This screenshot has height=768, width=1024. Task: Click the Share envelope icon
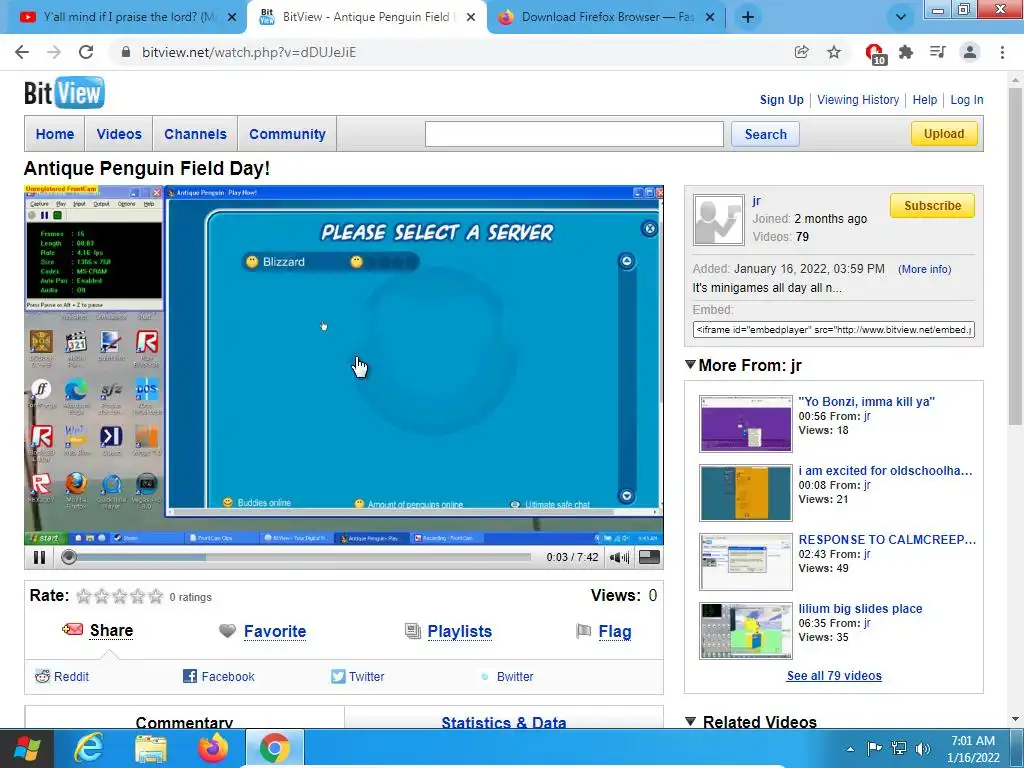tap(72, 630)
